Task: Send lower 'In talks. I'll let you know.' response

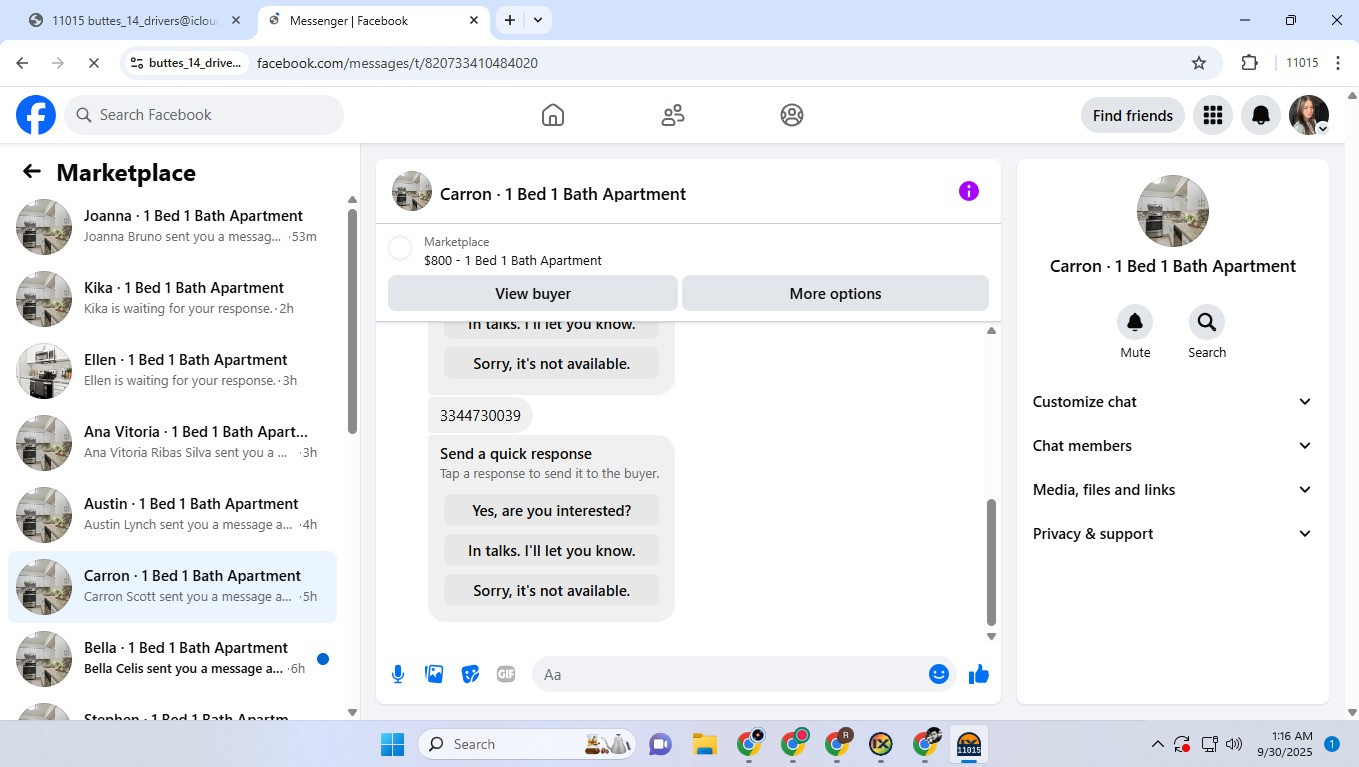Action: pyautogui.click(x=551, y=550)
